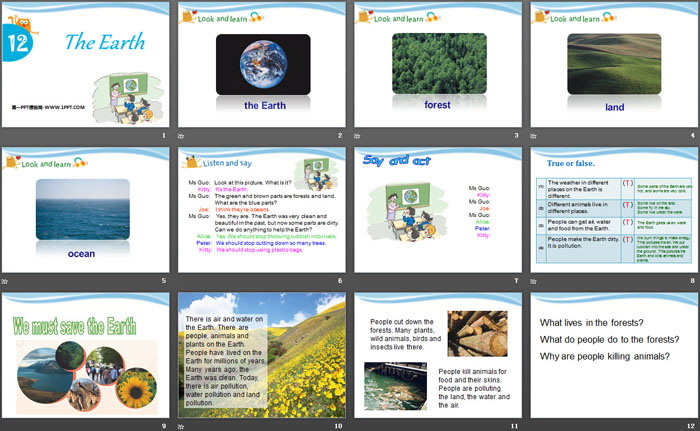Image resolution: width=700 pixels, height=431 pixels.
Task: Select slide 11 about cutting down forests
Action: pyautogui.click(x=437, y=355)
